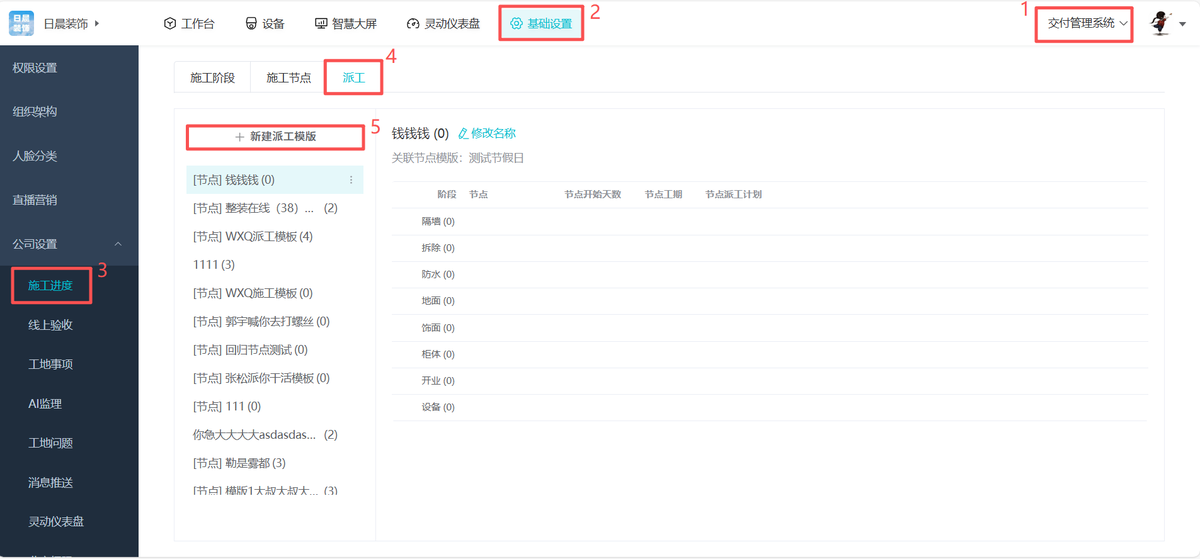Click the user avatar in top right
The width and height of the screenshot is (1200, 559).
click(x=1160, y=23)
